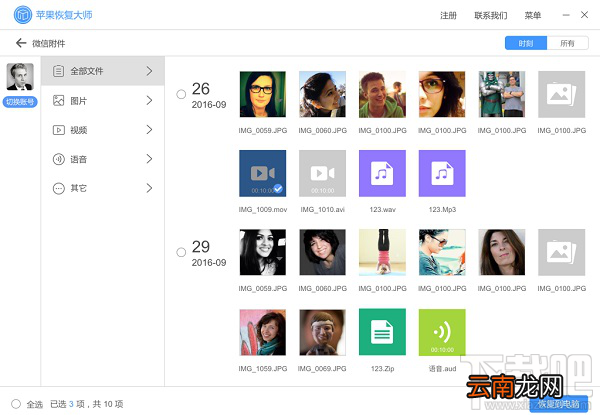Switch to the 时刻 view tab
Screen dimensions: 600x415
coord(526,43)
